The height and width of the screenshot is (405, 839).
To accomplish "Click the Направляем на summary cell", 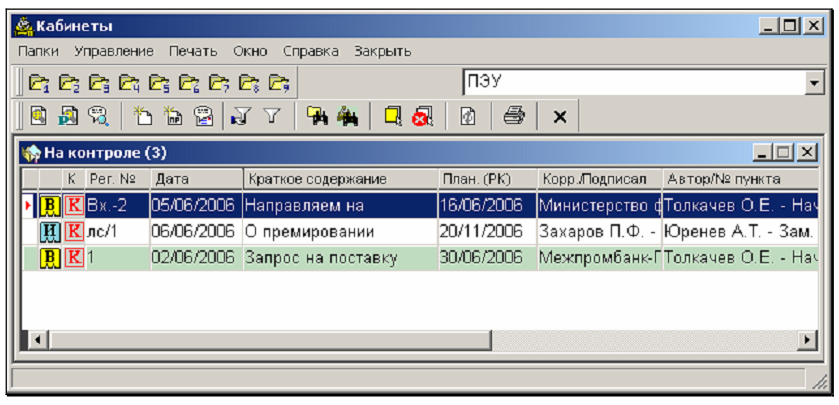I will [340, 206].
